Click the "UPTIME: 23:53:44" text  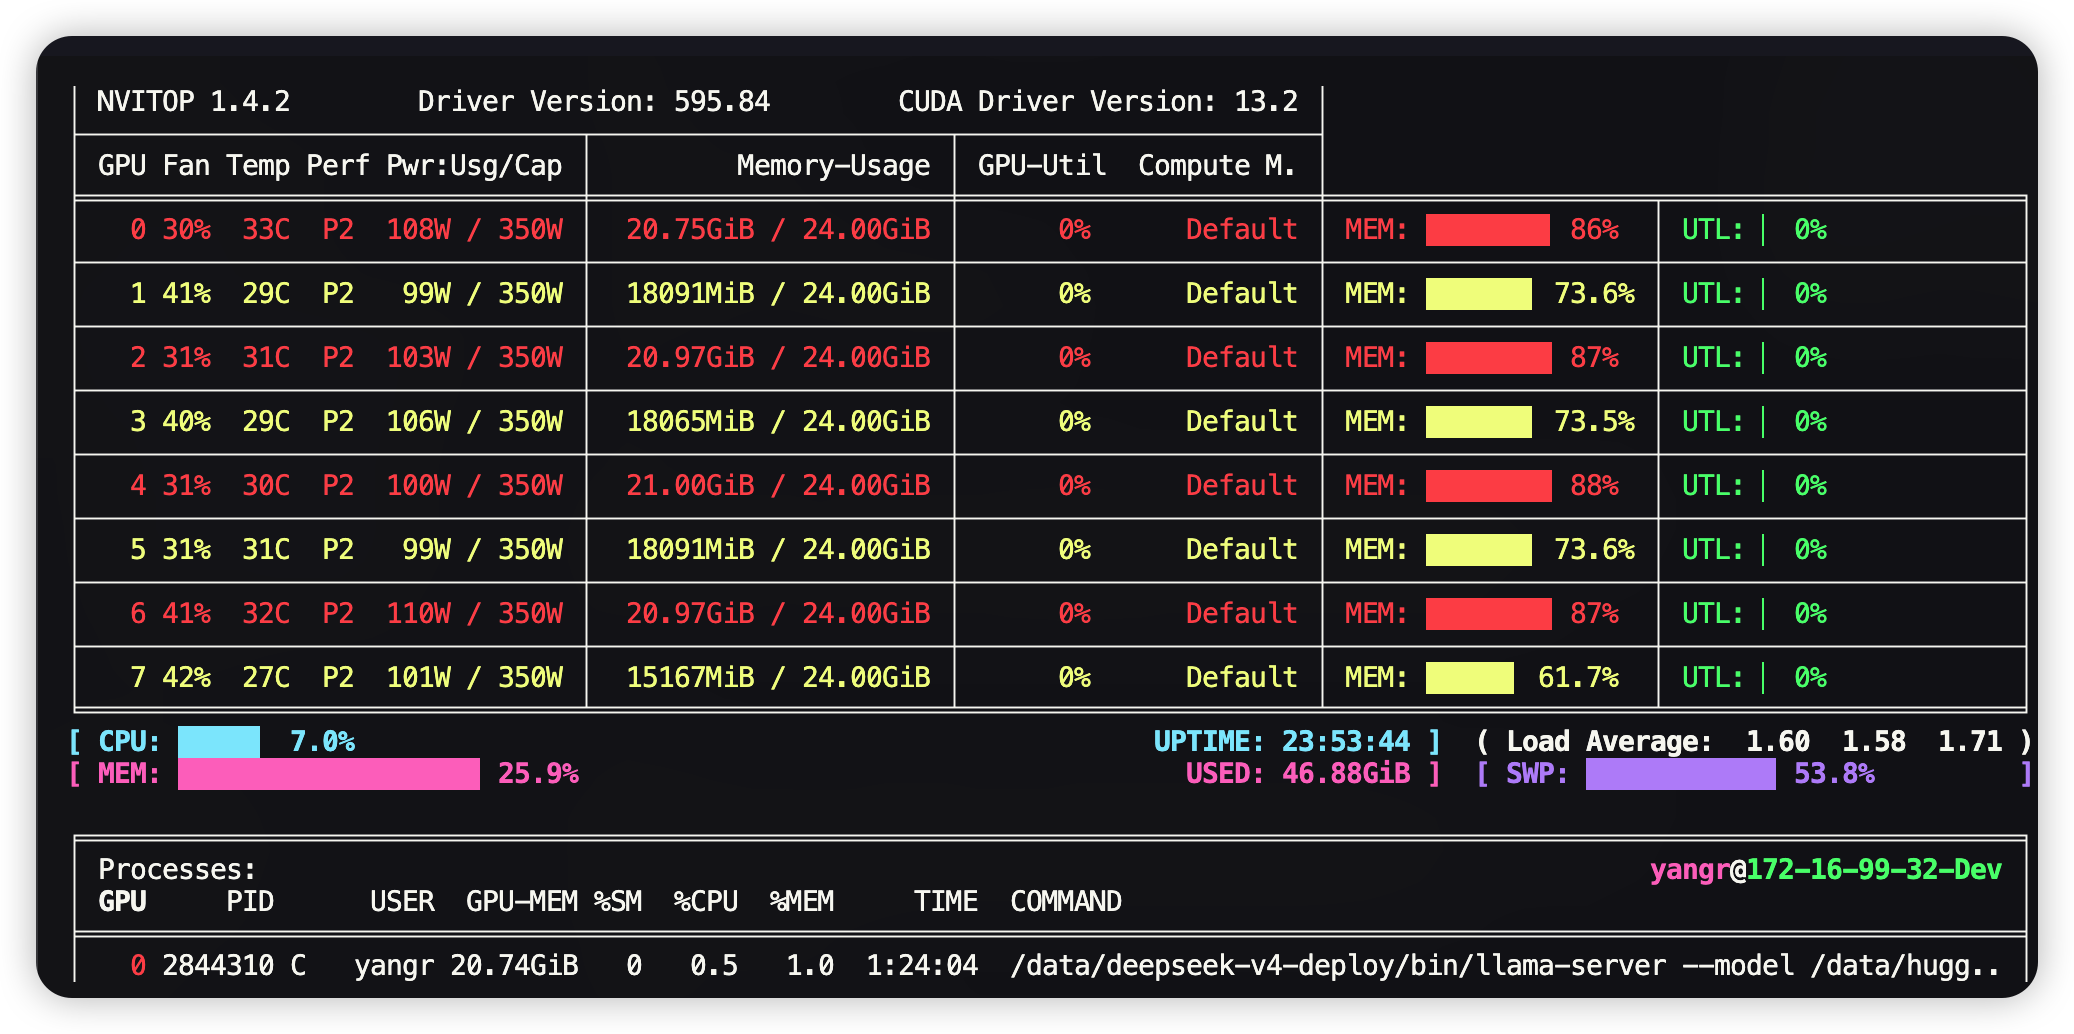1282,741
